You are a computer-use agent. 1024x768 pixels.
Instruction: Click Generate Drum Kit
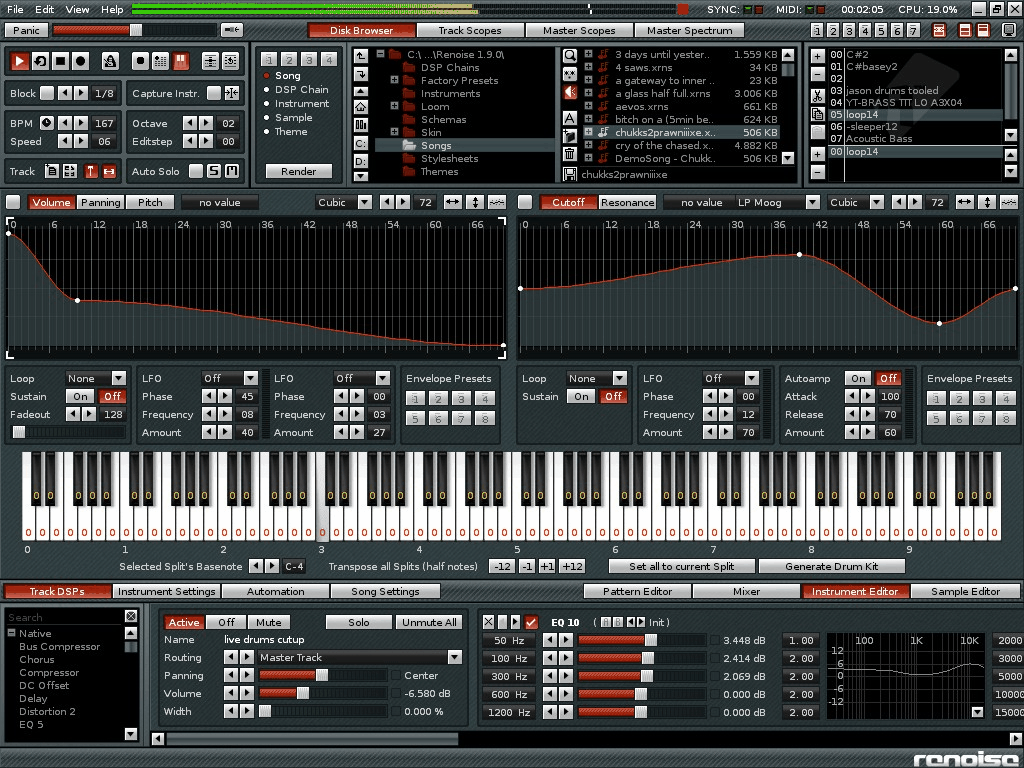tap(831, 566)
